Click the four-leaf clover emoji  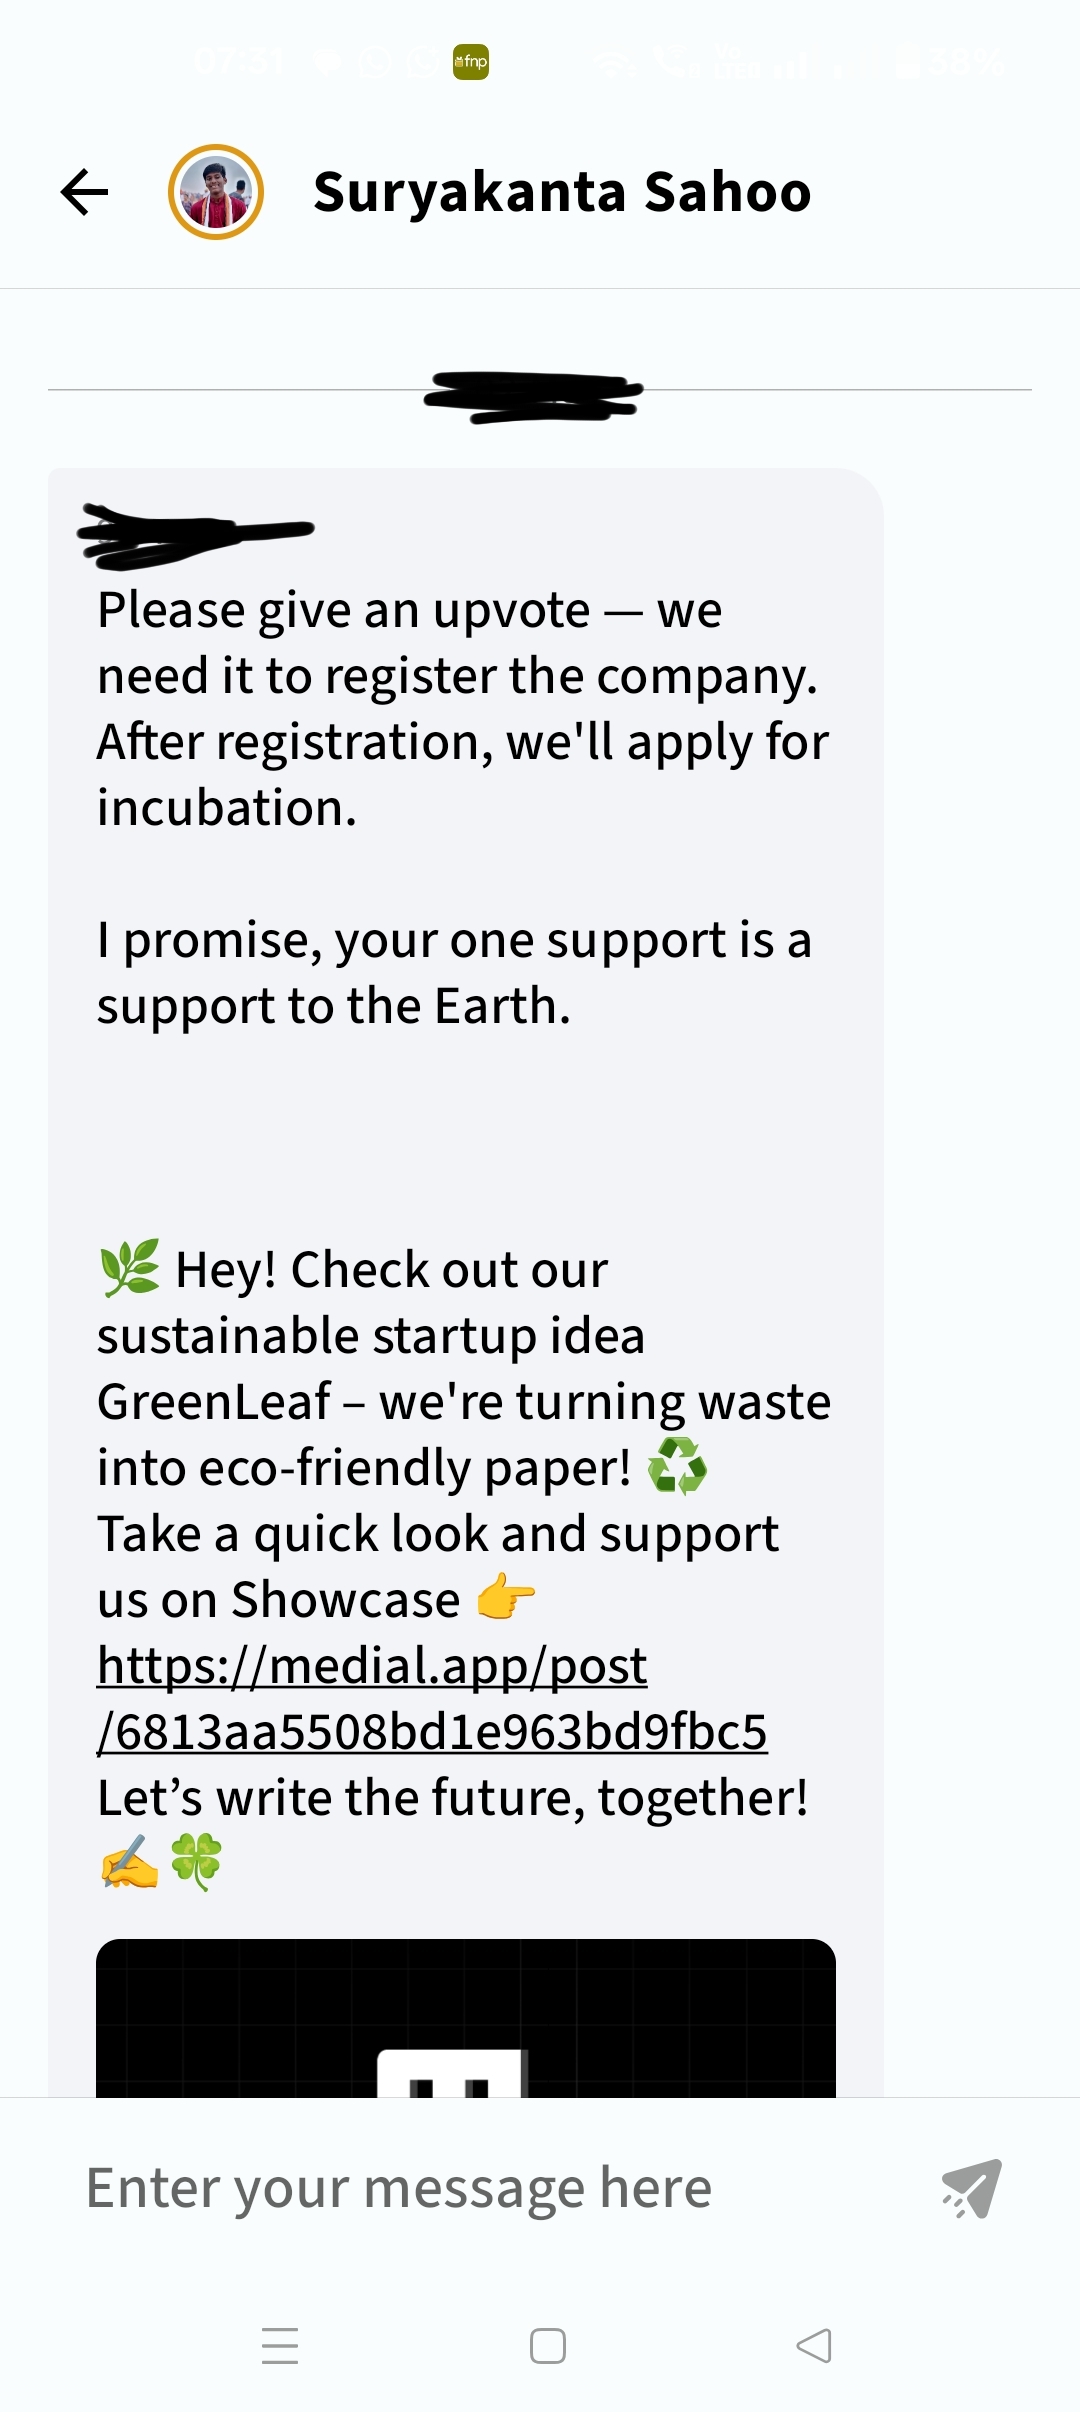click(196, 1861)
